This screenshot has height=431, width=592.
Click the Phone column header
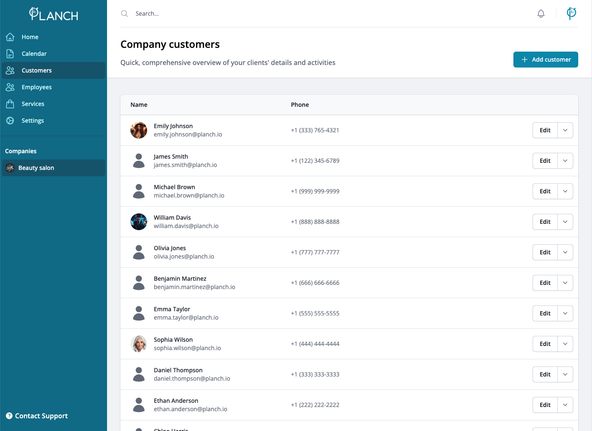pyautogui.click(x=300, y=105)
